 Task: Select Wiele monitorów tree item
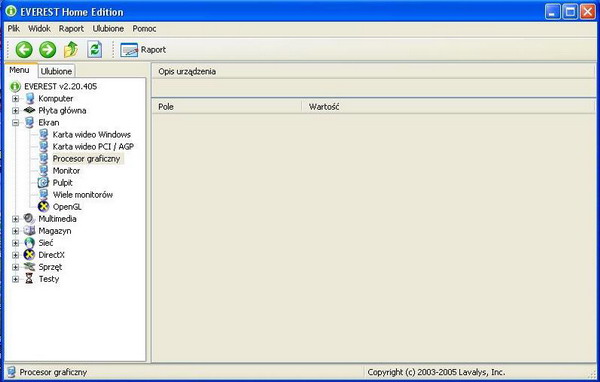[x=83, y=194]
